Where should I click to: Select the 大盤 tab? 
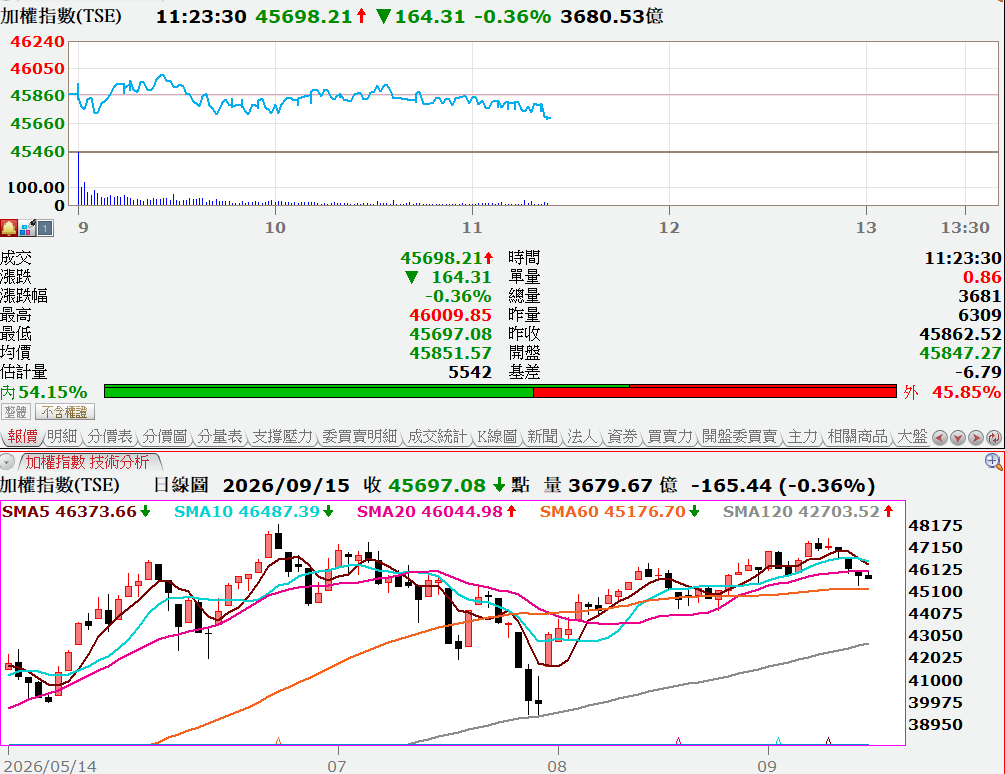coord(912,436)
